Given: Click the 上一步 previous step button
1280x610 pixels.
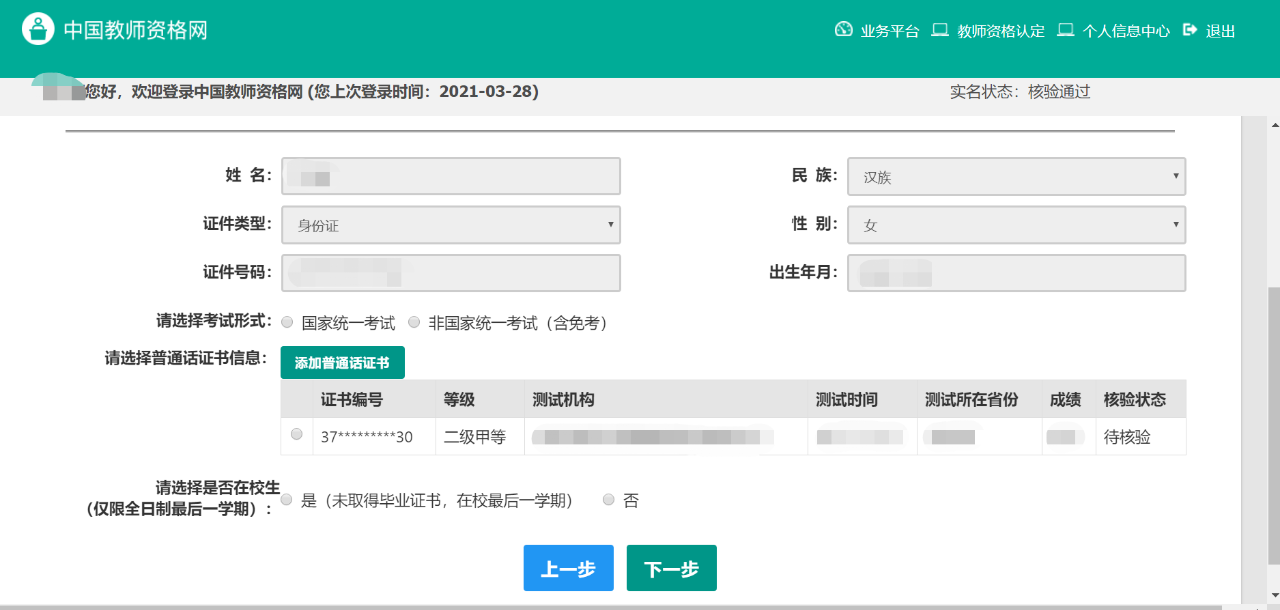Looking at the screenshot, I should click(x=568, y=569).
